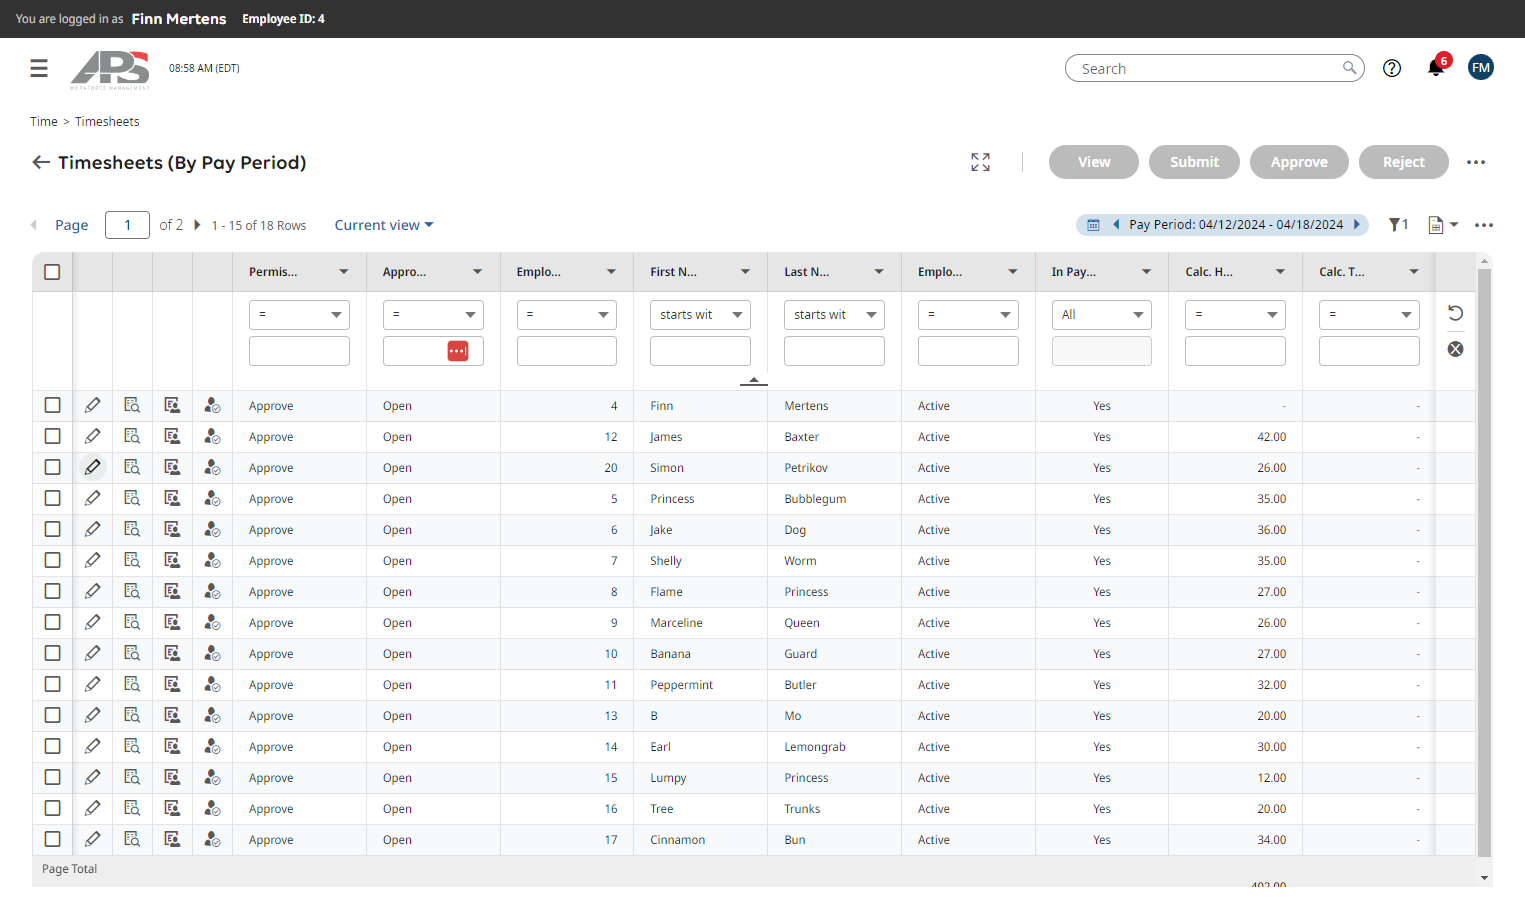The width and height of the screenshot is (1525, 919).
Task: Open First N... column header menu
Action: (x=745, y=272)
